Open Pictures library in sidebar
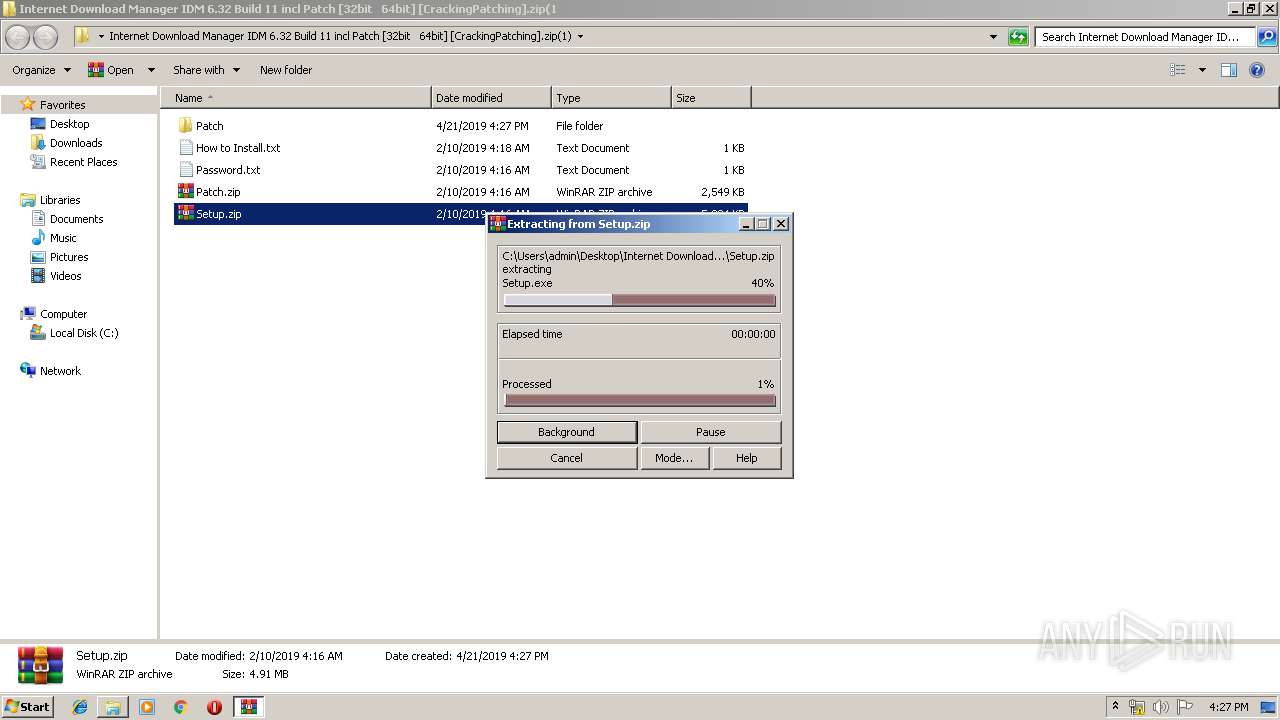 click(69, 257)
